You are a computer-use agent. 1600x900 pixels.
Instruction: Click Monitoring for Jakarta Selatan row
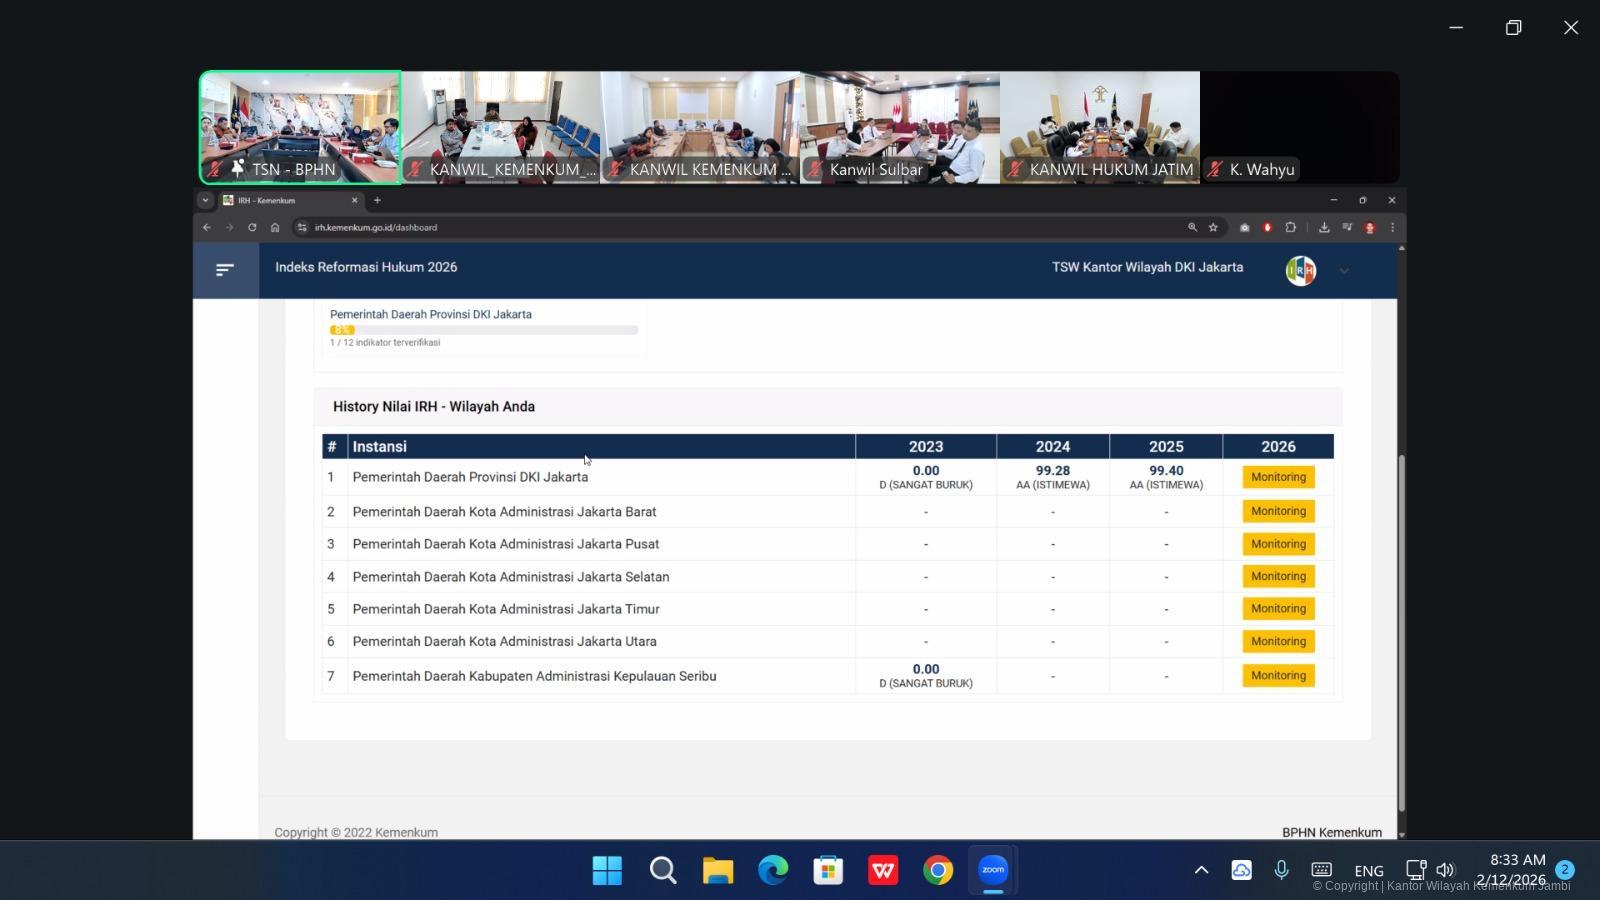coord(1278,576)
